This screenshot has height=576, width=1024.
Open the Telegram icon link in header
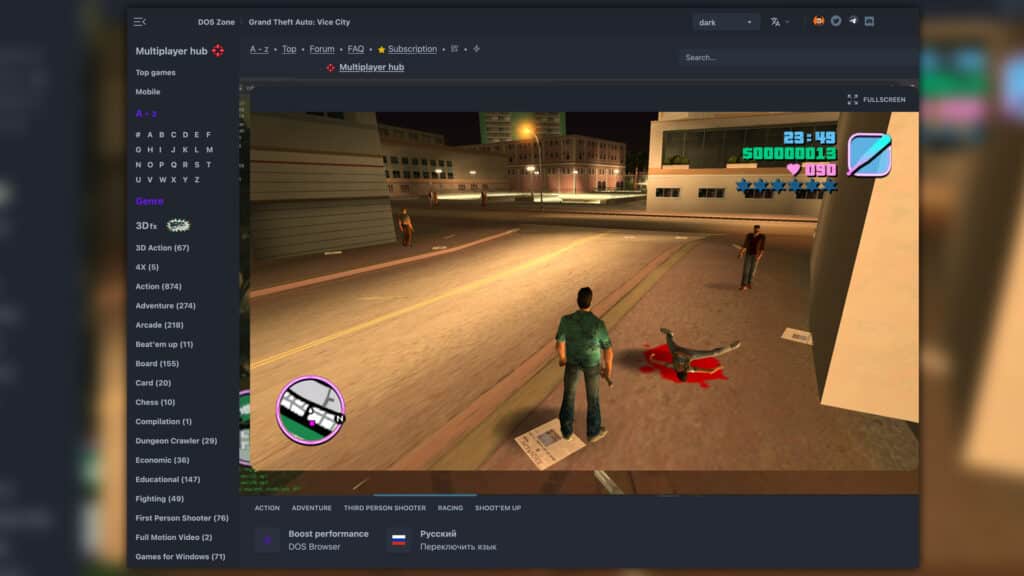[x=852, y=21]
